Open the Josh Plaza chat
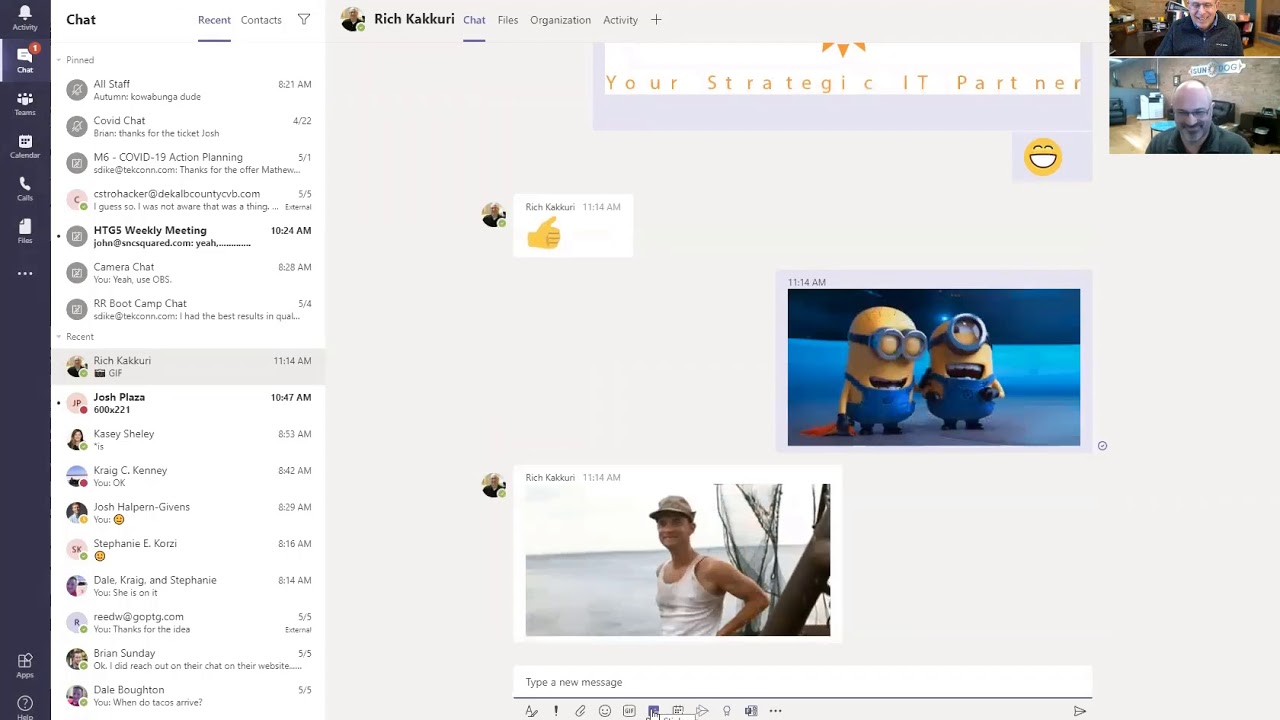 188,403
